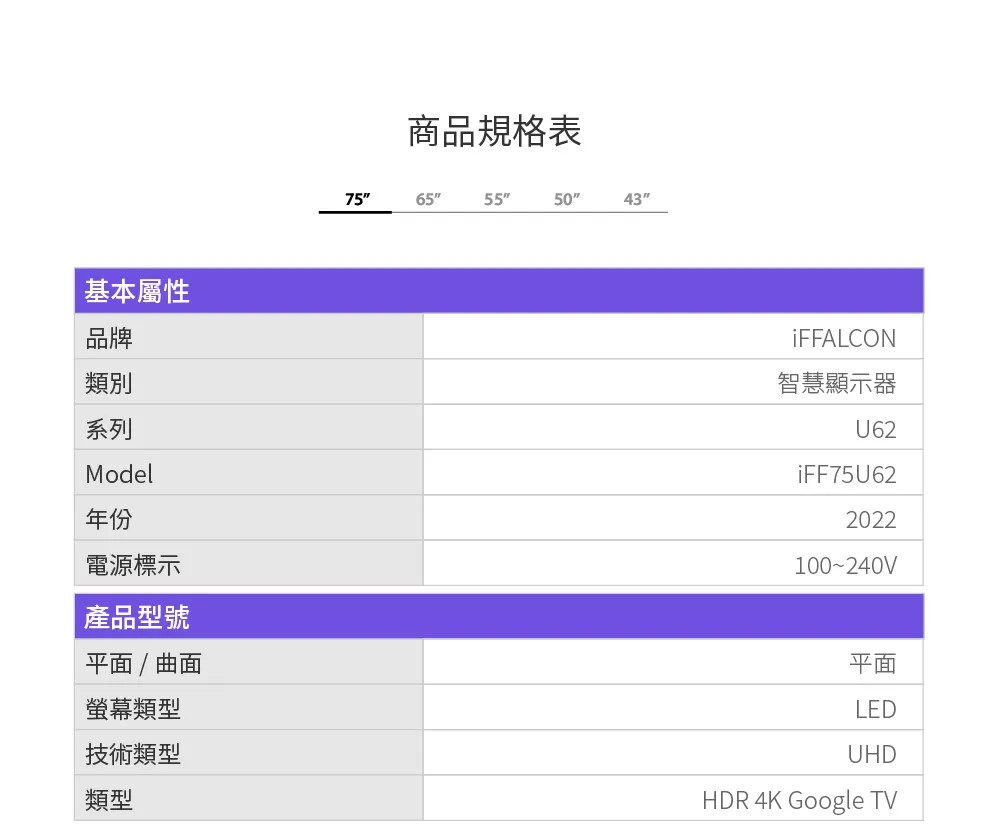
Task: Click the UHD technology type value
Action: click(x=871, y=754)
